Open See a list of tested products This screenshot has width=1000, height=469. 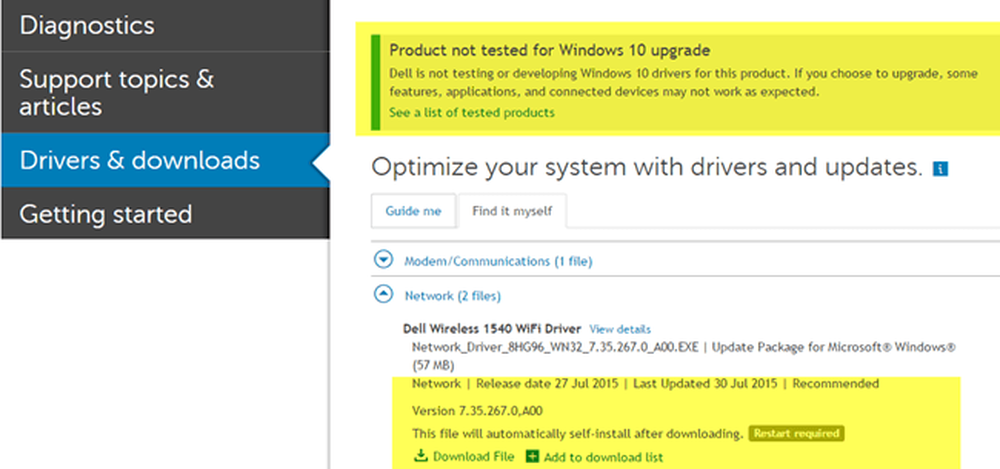471,113
